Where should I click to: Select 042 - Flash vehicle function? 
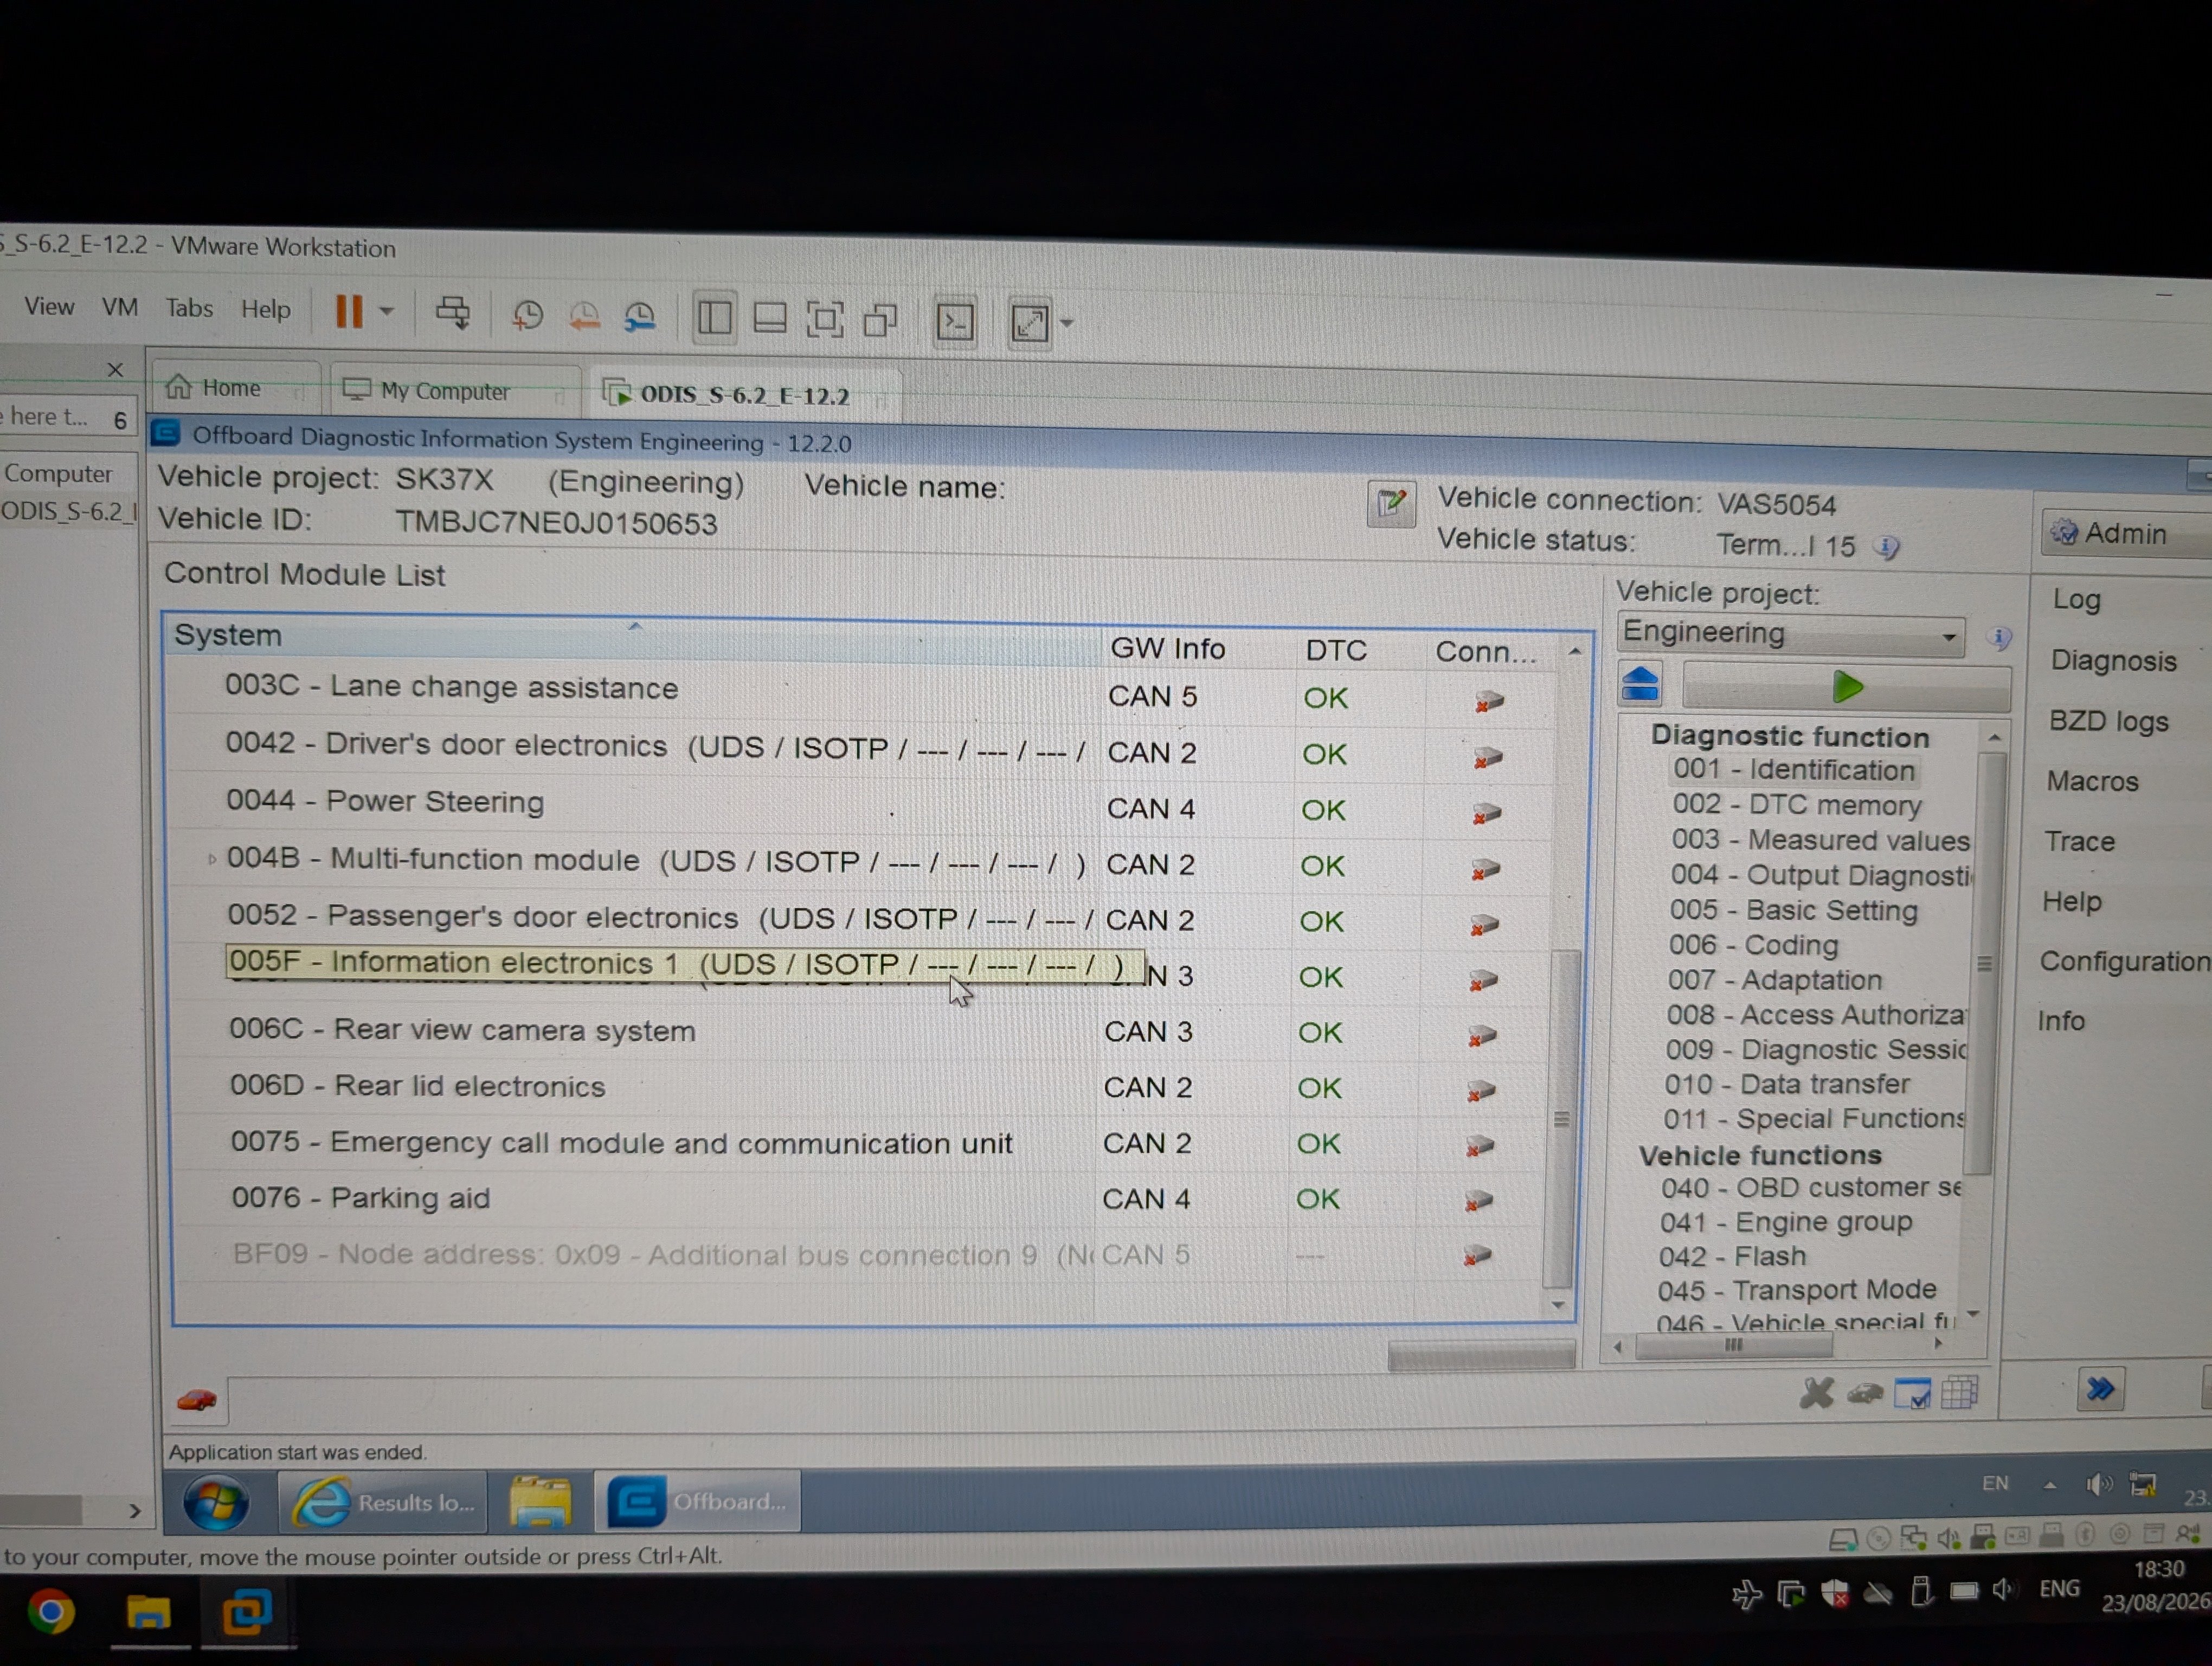tap(1732, 1256)
